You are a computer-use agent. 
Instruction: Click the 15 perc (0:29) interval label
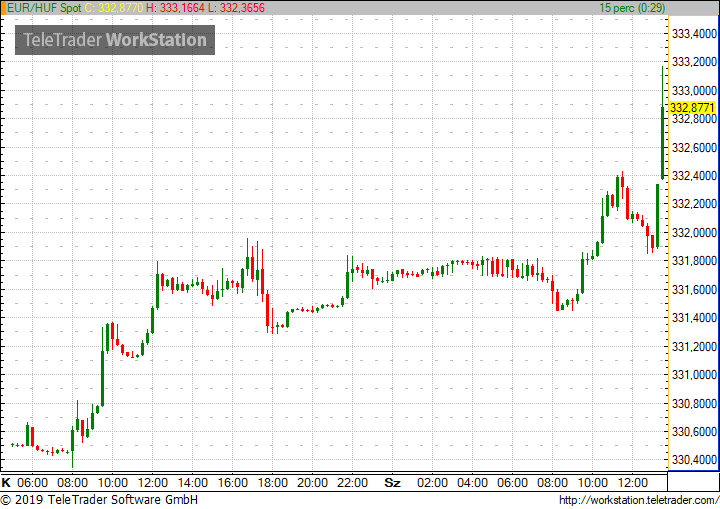(632, 8)
